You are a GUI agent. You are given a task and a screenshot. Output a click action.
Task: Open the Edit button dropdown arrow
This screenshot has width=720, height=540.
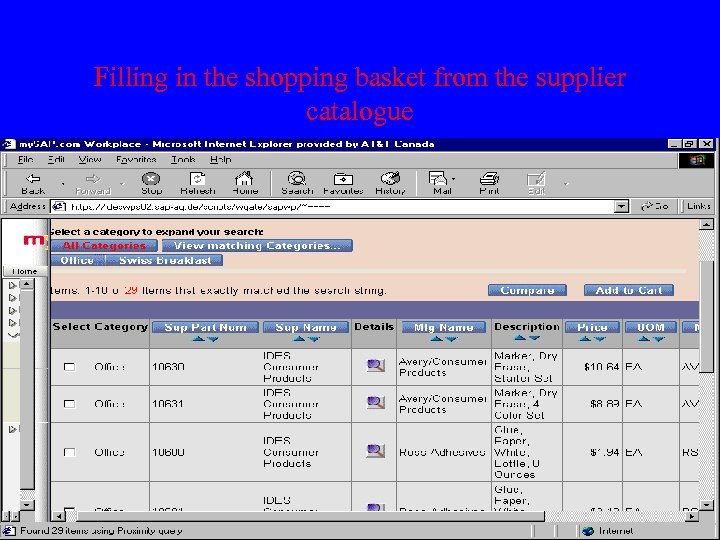point(566,184)
